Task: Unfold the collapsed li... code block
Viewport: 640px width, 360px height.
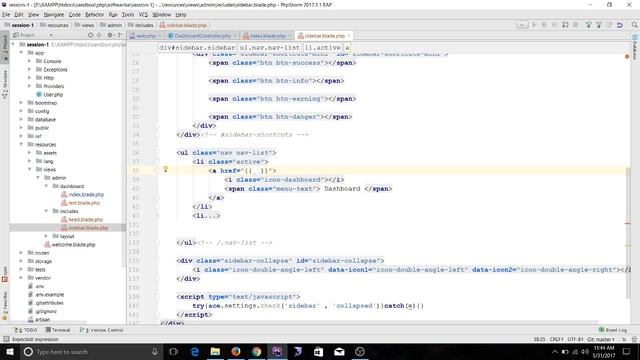Action: click(x=206, y=216)
